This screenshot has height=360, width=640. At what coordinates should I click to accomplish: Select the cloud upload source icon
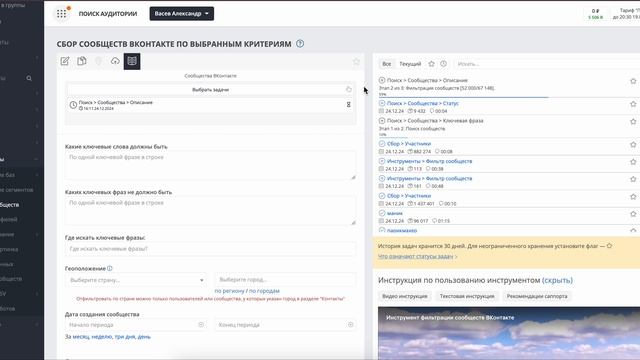pos(115,61)
